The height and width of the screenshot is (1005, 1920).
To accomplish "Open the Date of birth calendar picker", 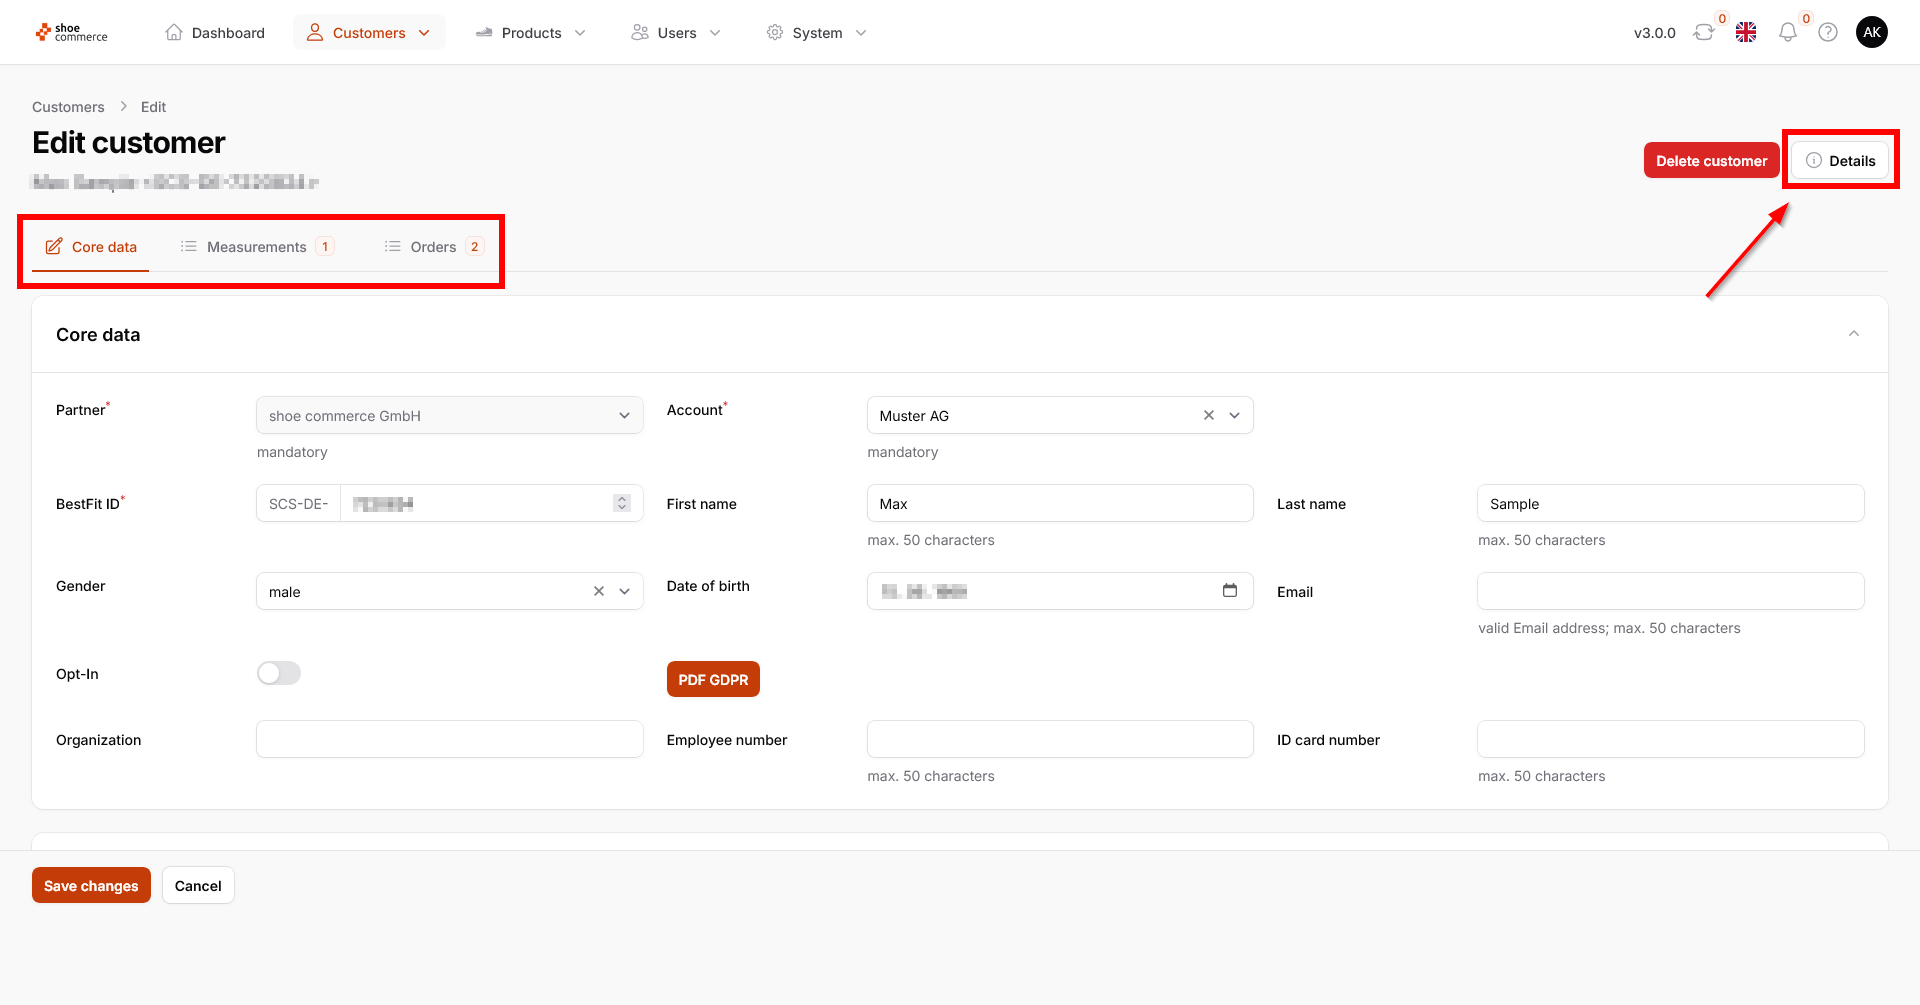I will click(x=1230, y=591).
